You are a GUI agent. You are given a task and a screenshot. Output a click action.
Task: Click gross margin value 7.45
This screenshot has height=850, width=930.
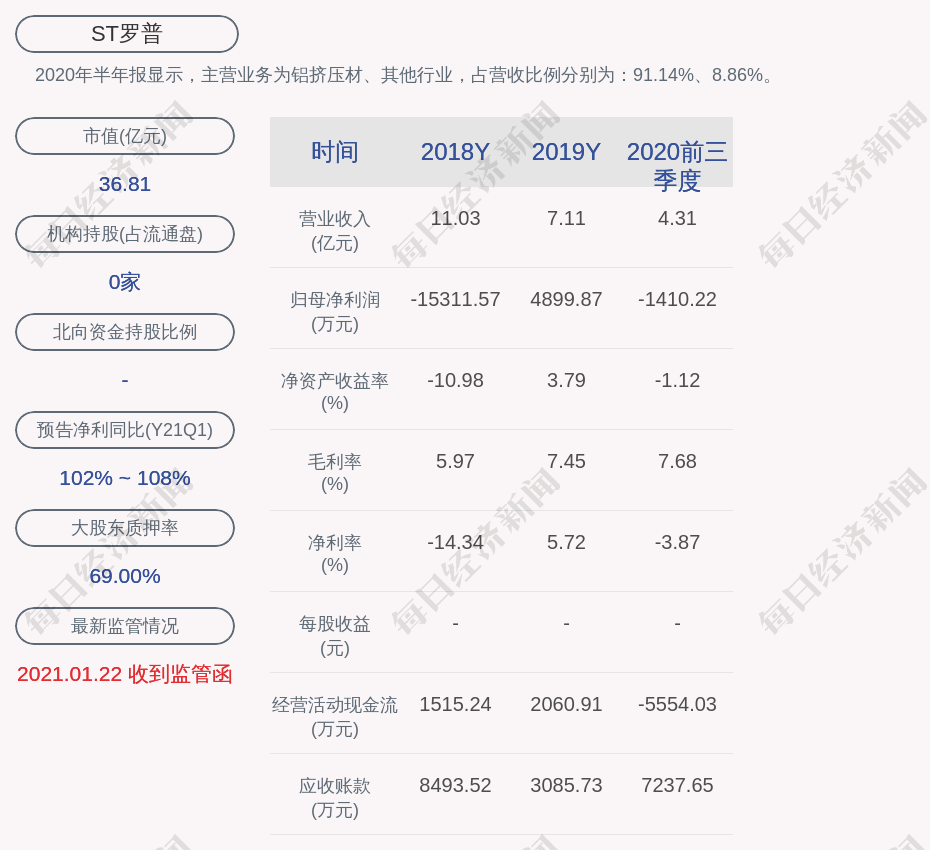(x=566, y=461)
